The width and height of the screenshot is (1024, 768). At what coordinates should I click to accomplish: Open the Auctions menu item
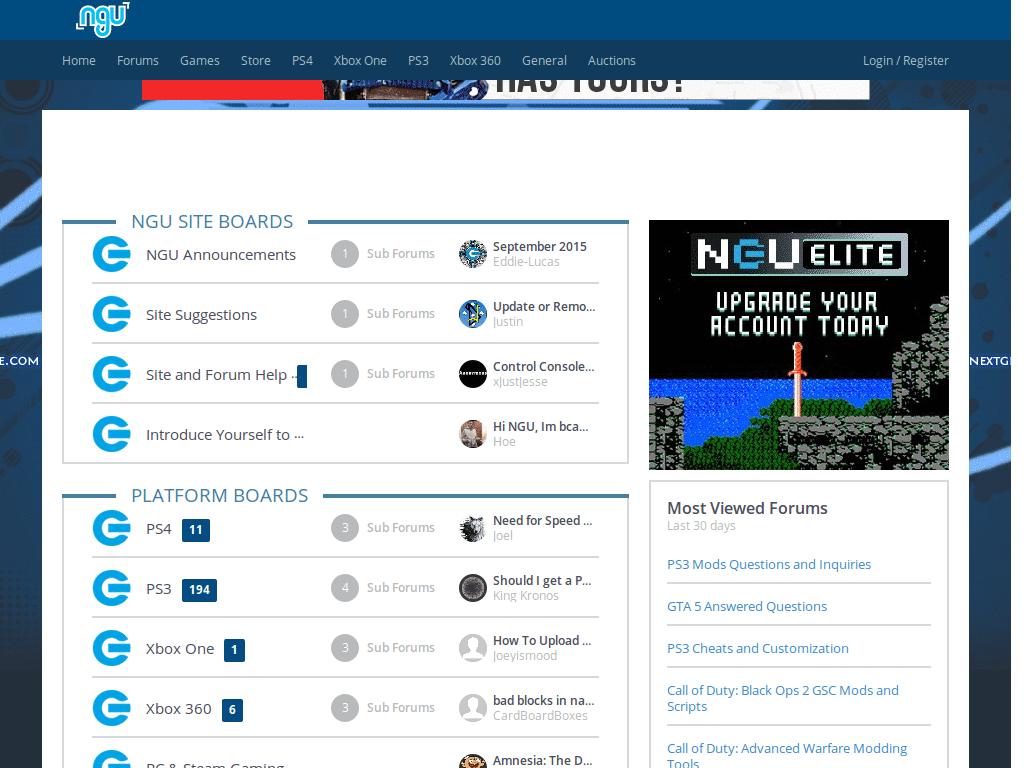pos(611,61)
